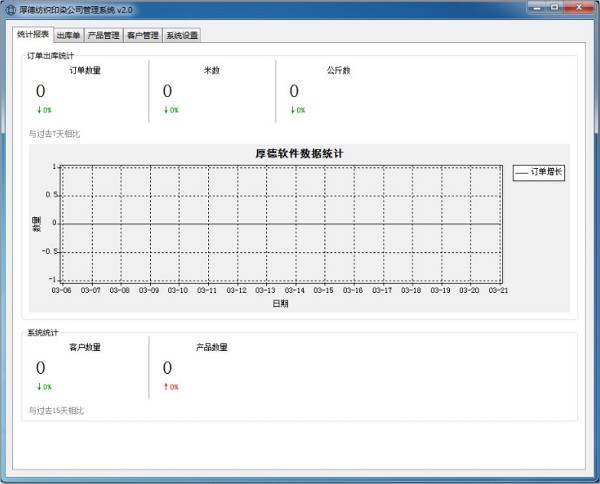
Task: Click the app icon in the title bar
Action: click(x=10, y=9)
